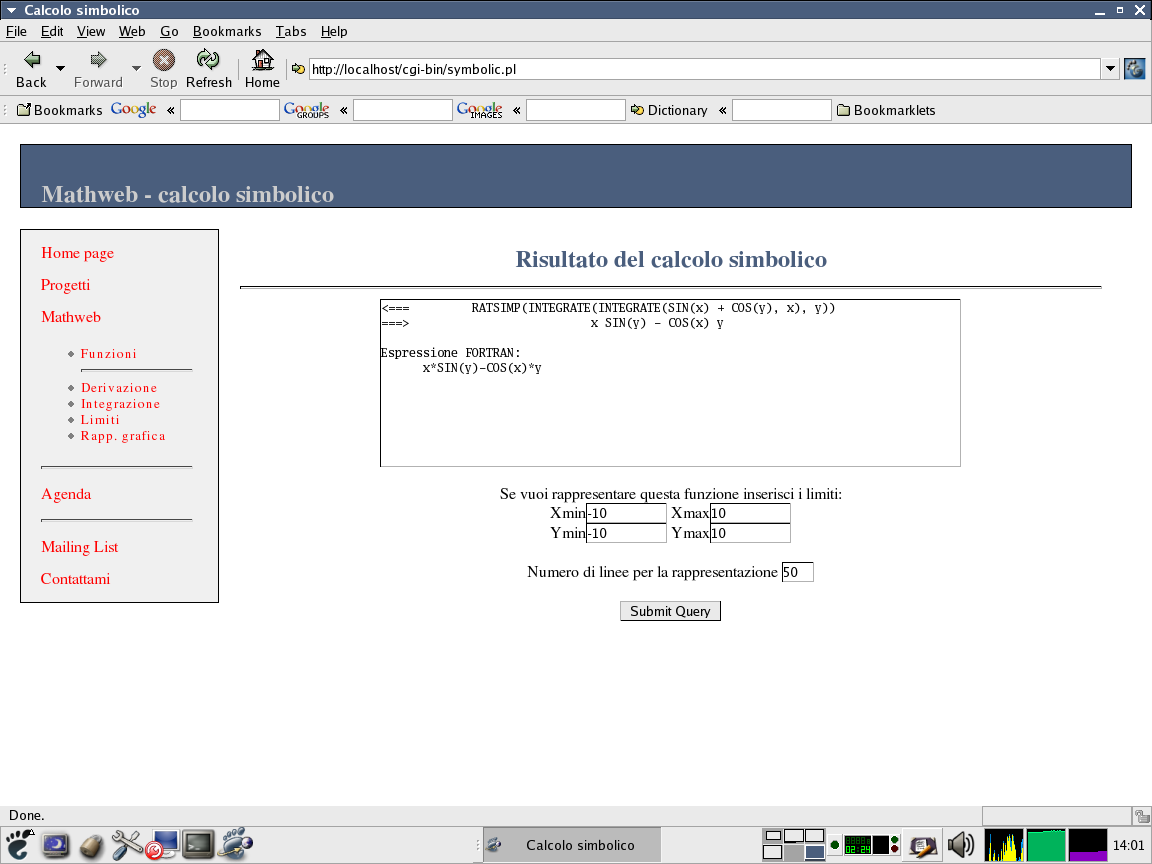This screenshot has width=1152, height=864.
Task: Open the Integrazione link in sidebar
Action: pyautogui.click(x=120, y=404)
